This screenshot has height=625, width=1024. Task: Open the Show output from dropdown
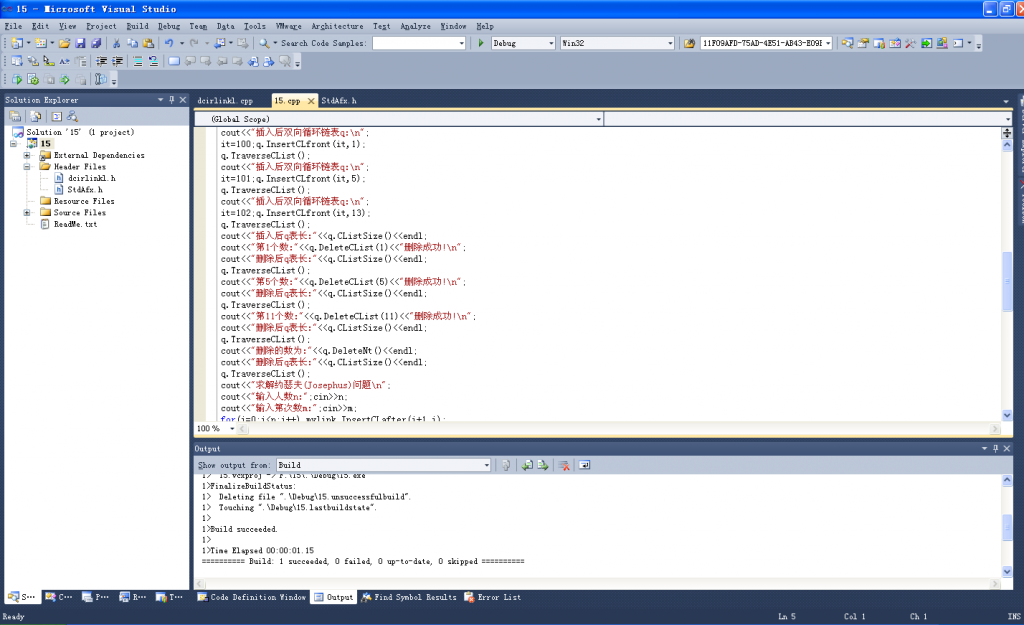tap(383, 465)
